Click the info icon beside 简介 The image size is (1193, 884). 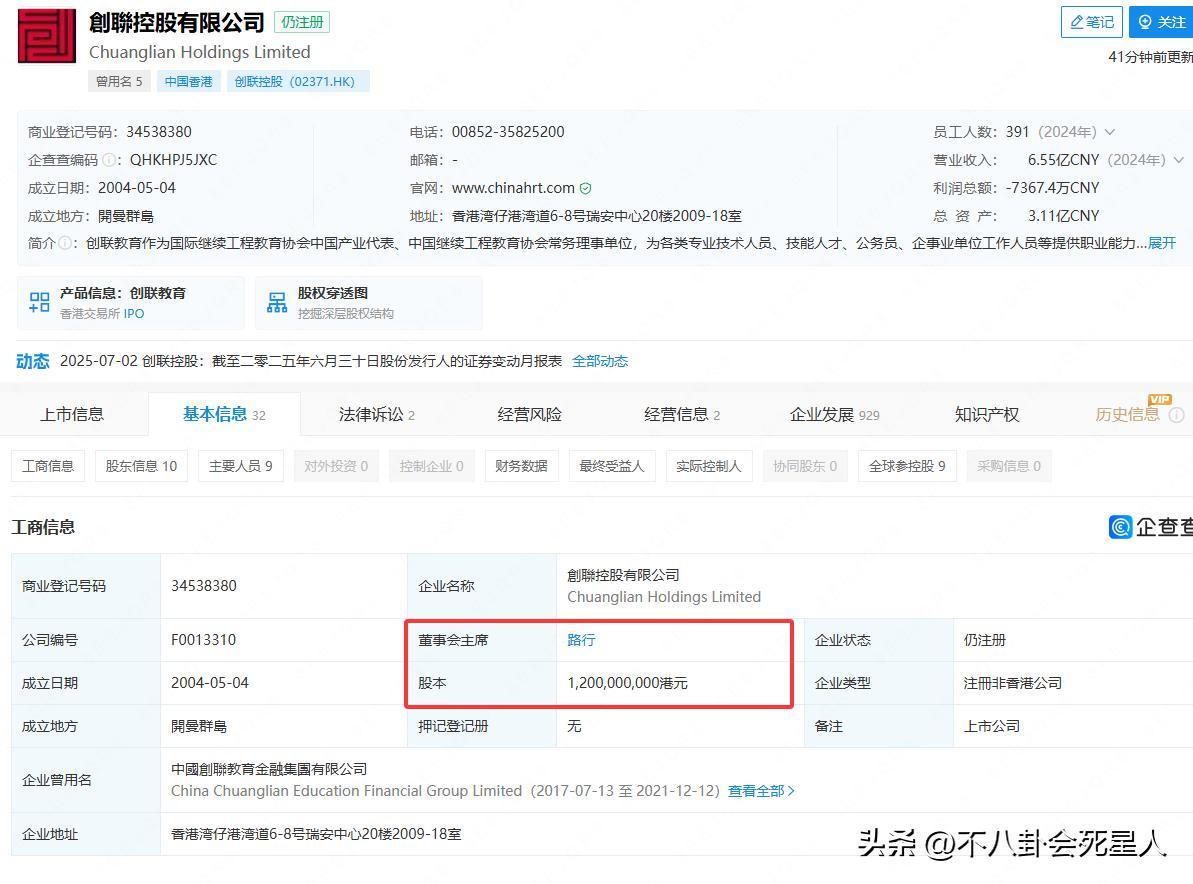[65, 243]
